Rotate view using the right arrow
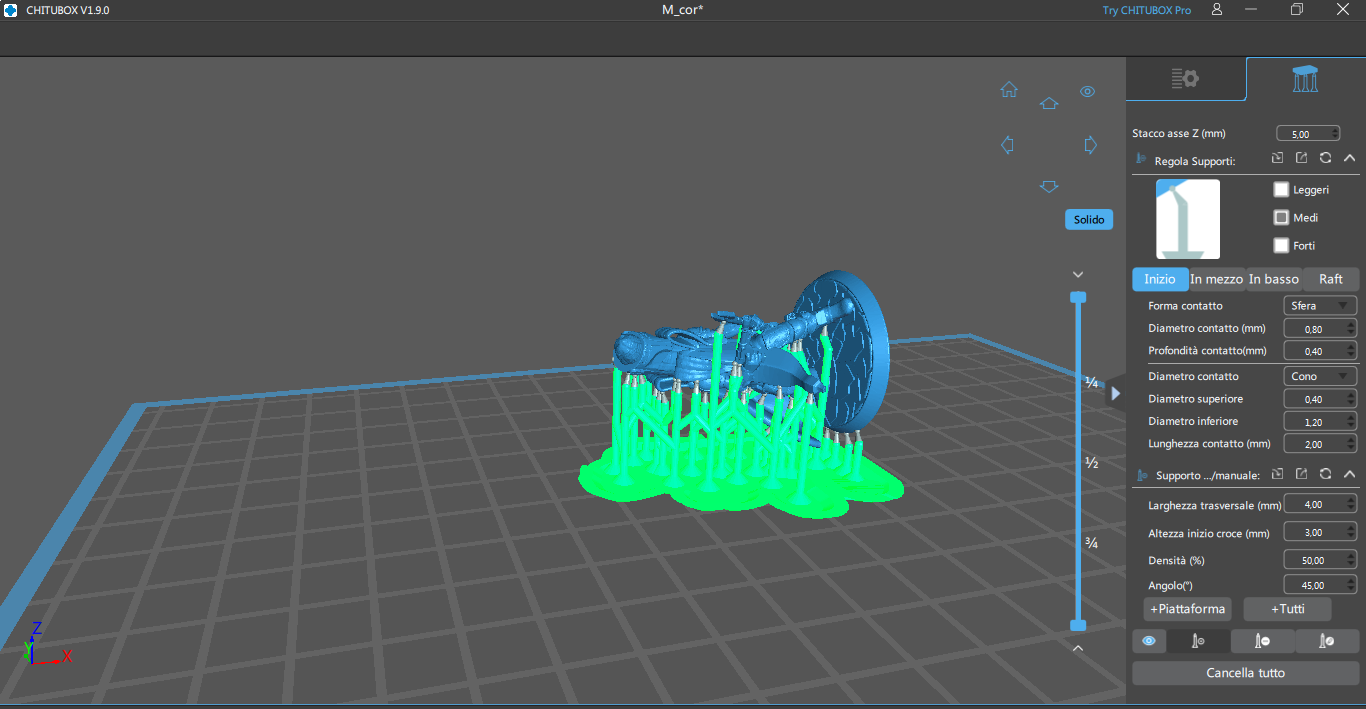Screen dimensions: 1366x709 point(1090,145)
